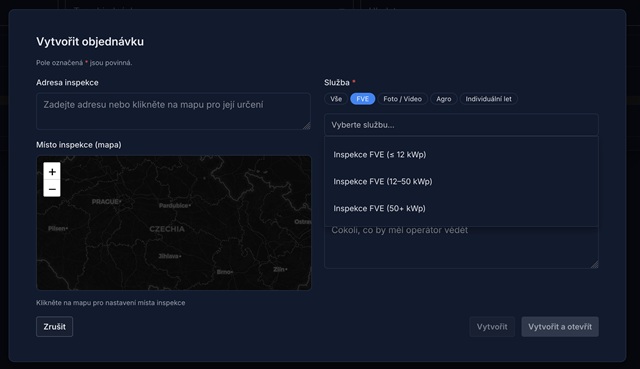Click Plzeň (Pilsen) label on the map
The image size is (640, 369).
coord(58,228)
